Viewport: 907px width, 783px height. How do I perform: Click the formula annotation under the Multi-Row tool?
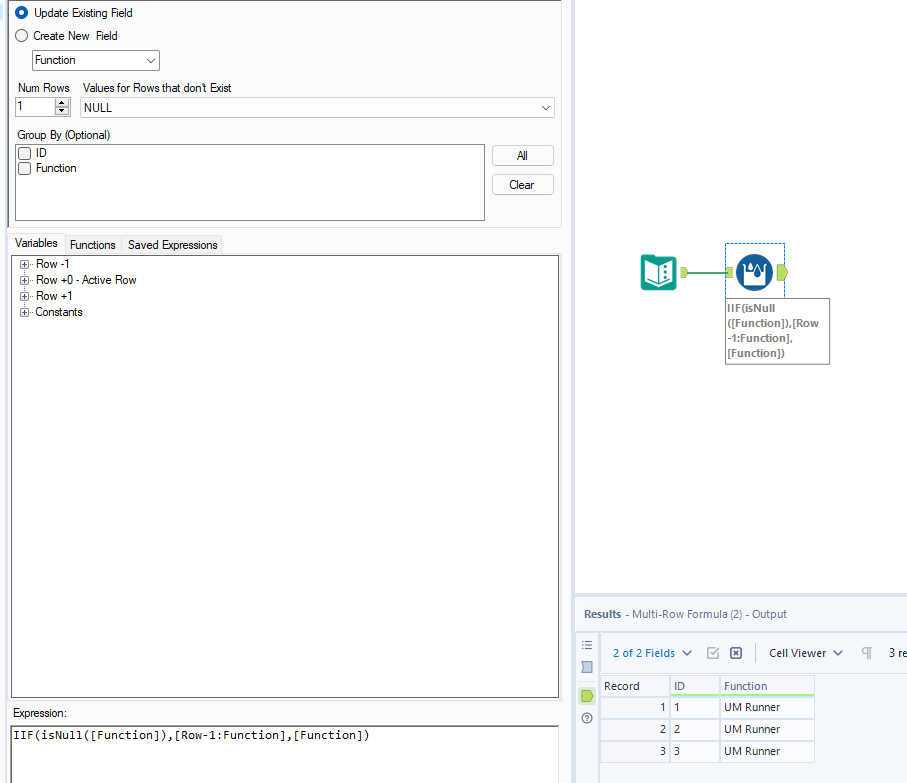click(x=777, y=331)
